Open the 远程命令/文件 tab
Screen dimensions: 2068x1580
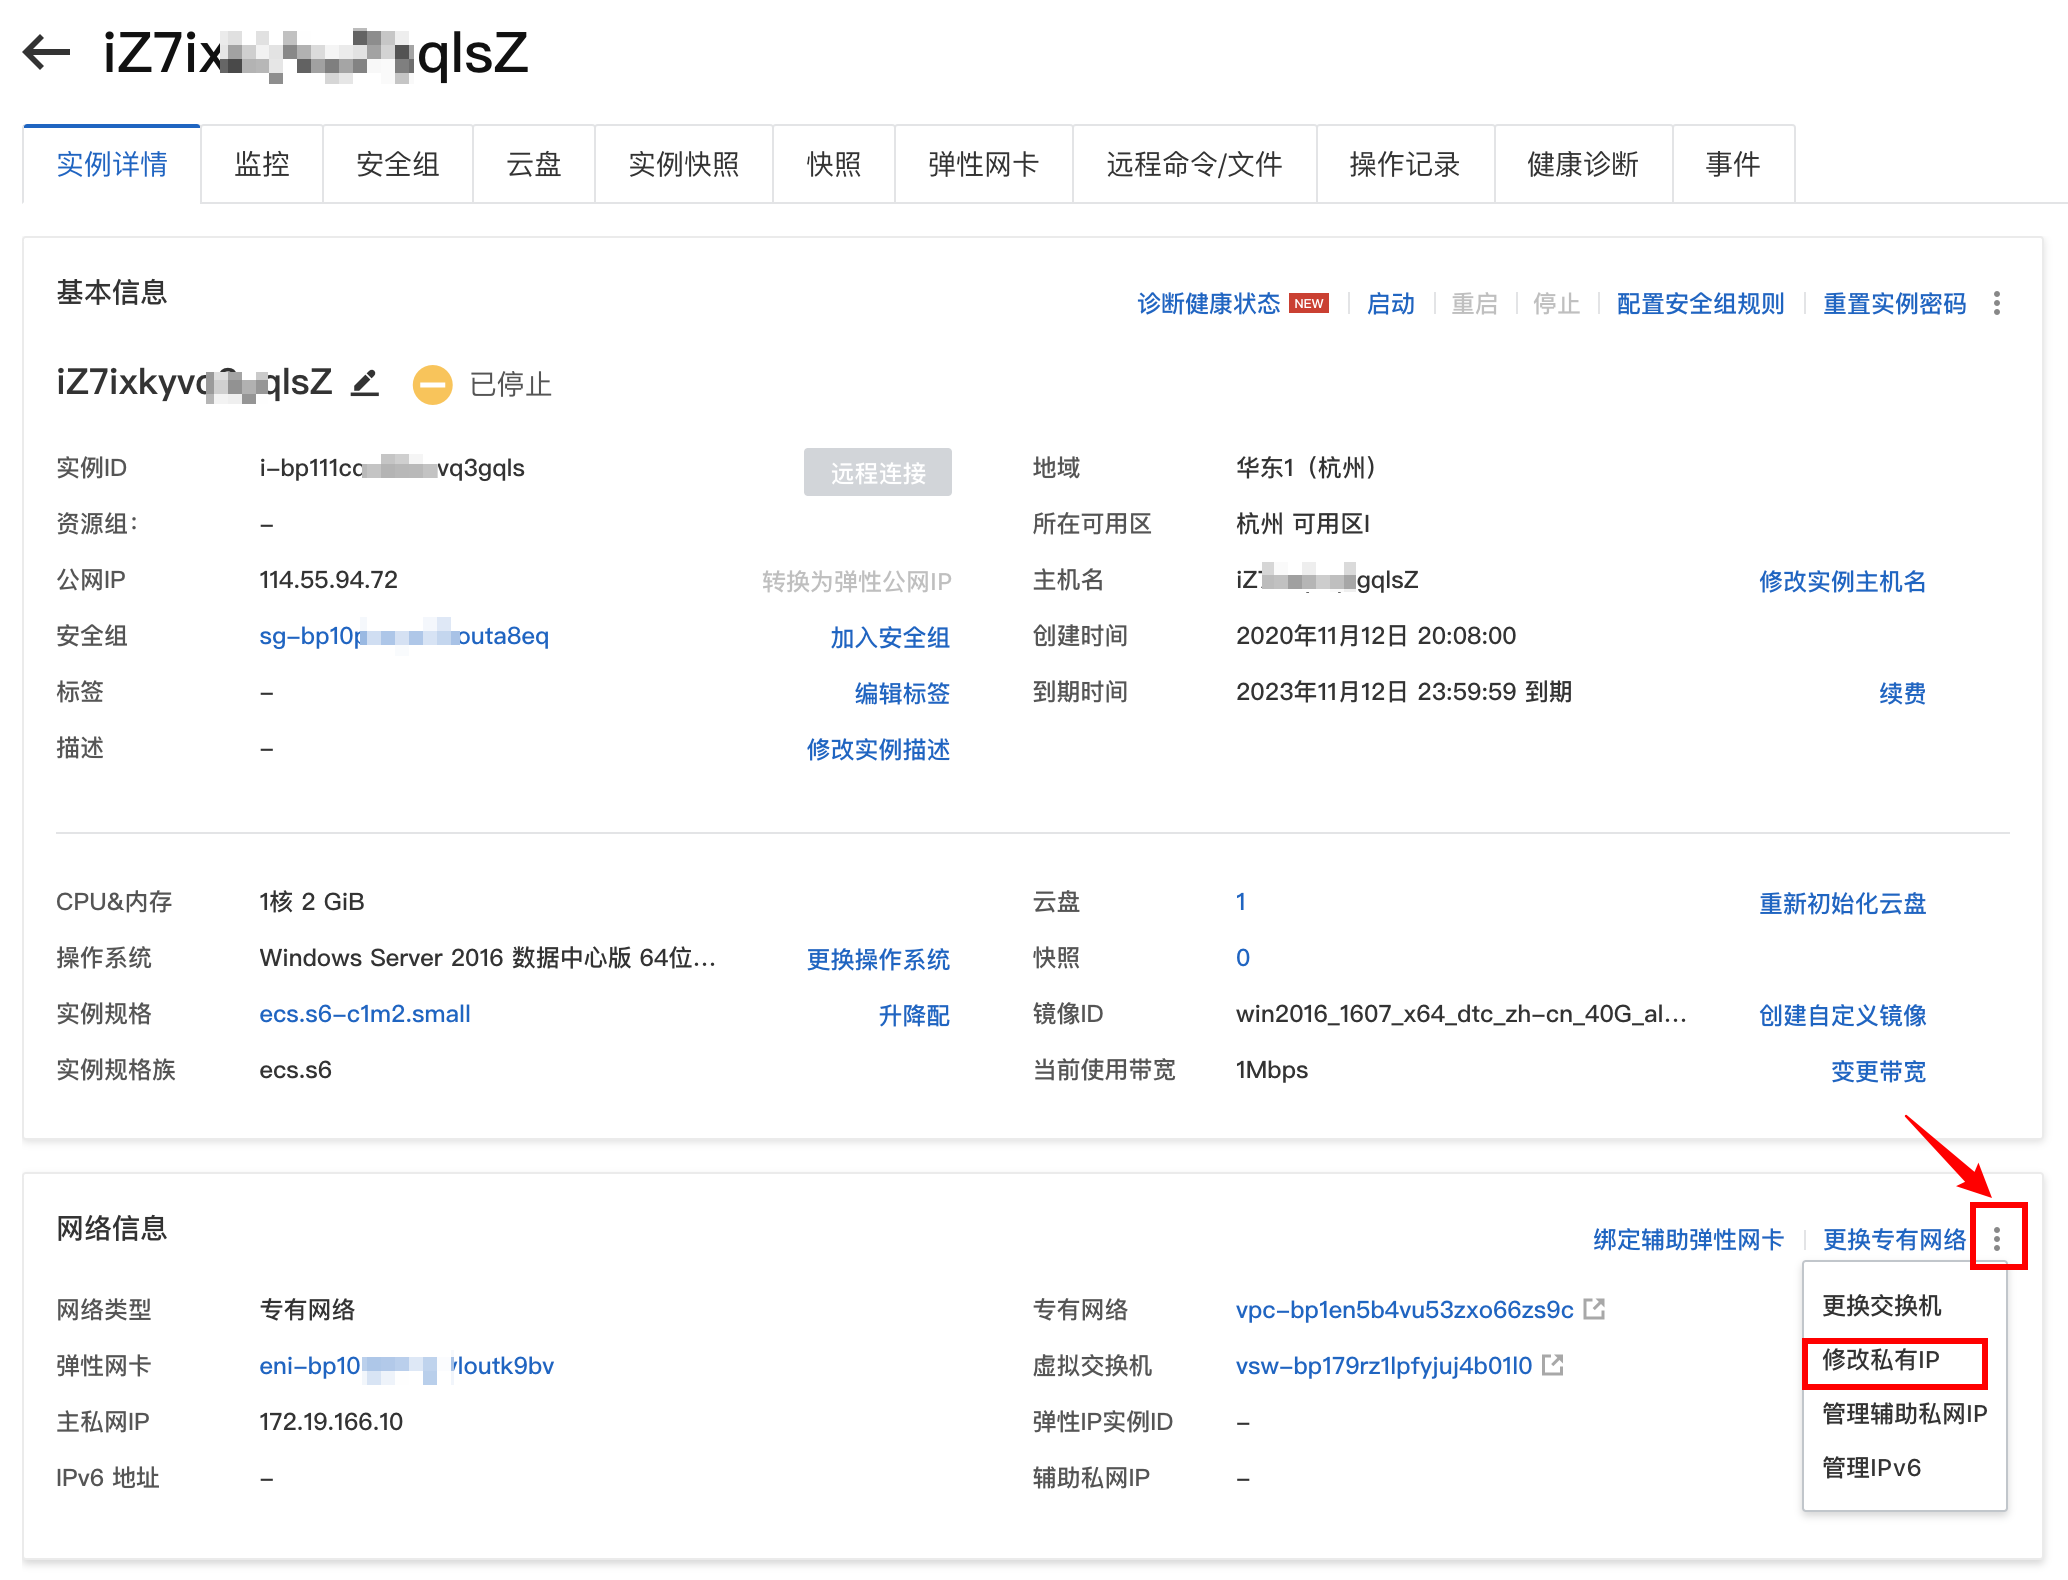1195,164
